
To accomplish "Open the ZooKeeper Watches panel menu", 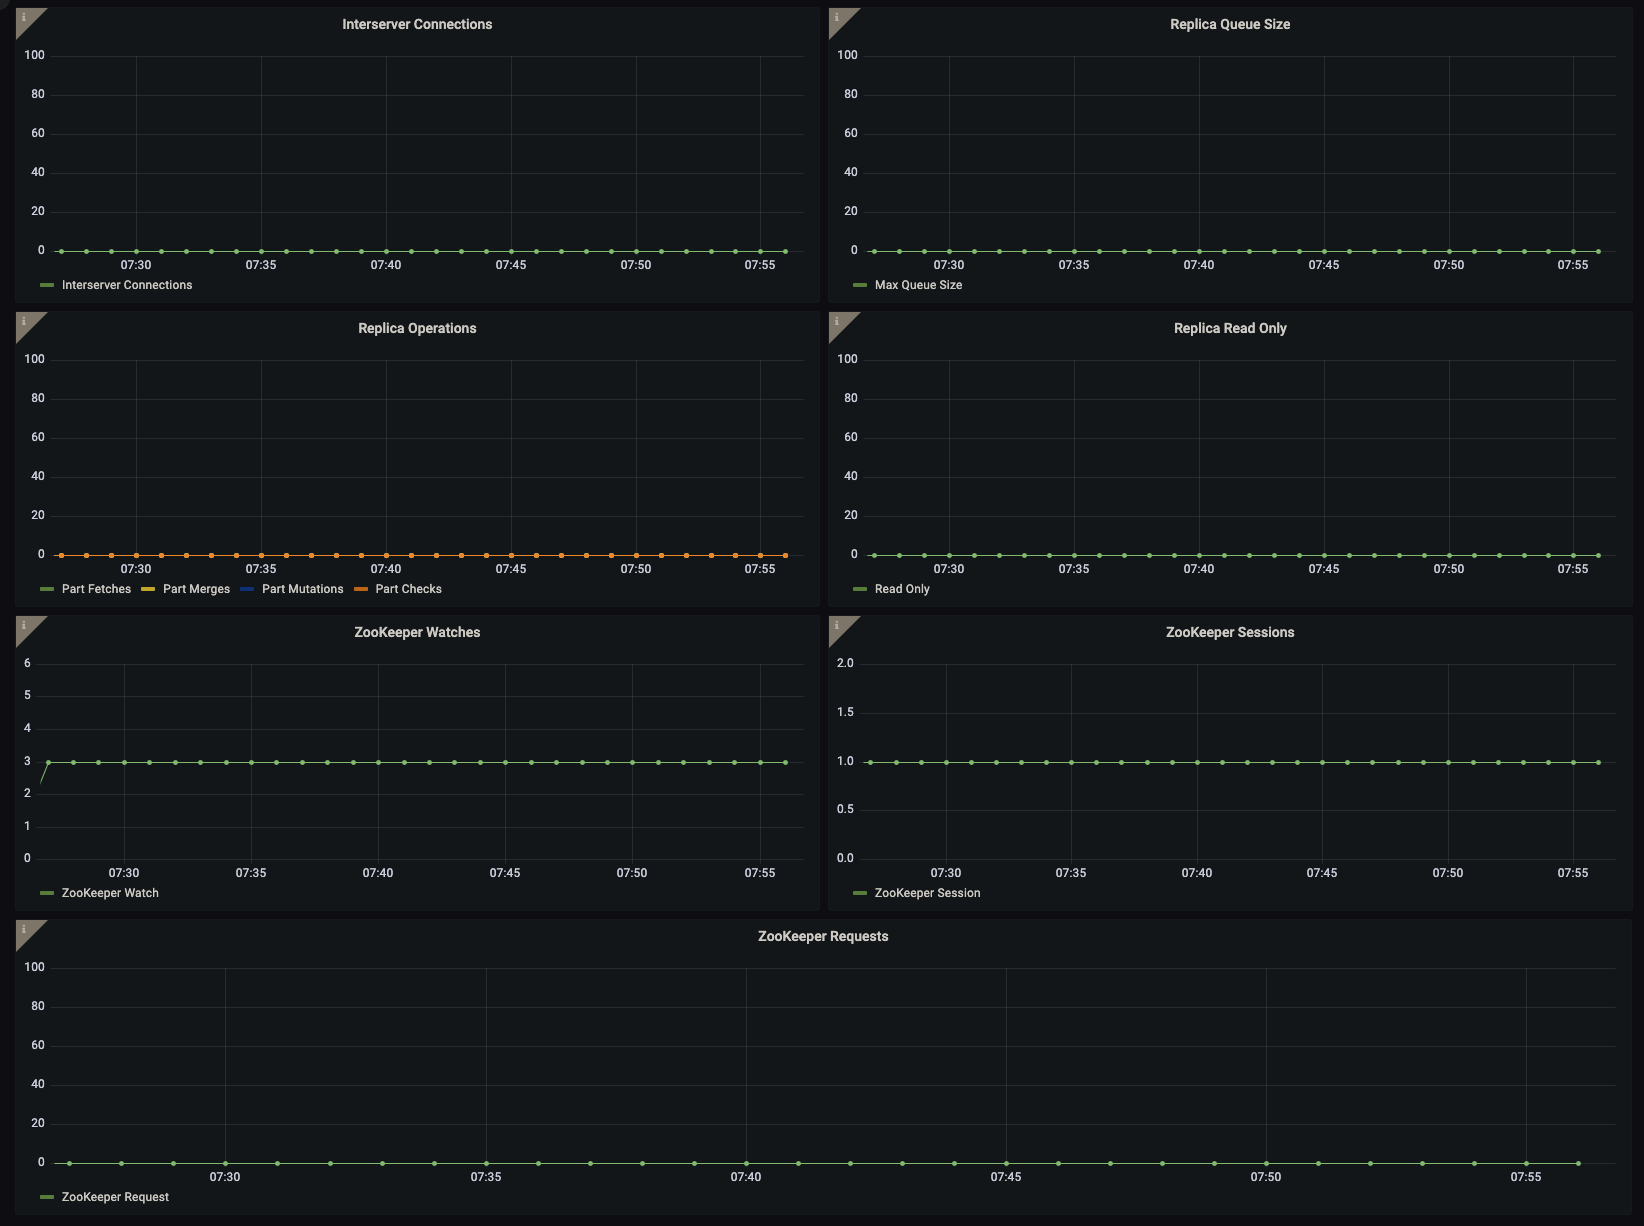I will pyautogui.click(x=416, y=631).
